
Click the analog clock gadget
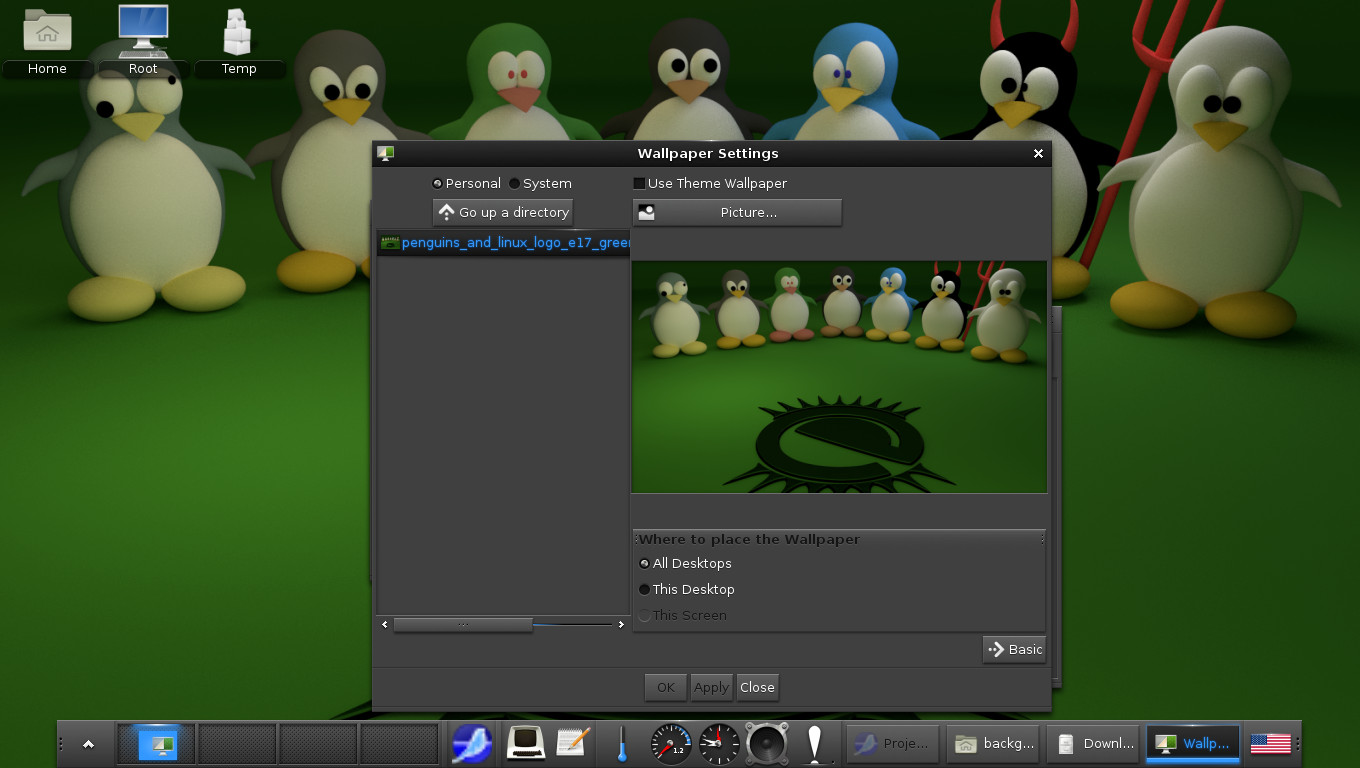click(x=718, y=744)
